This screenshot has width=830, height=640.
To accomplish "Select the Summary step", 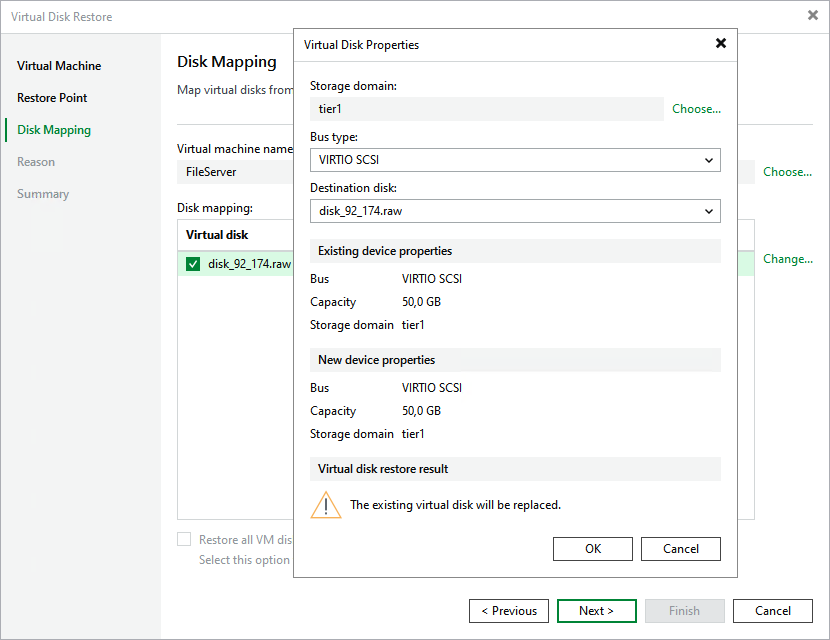I will pyautogui.click(x=43, y=194).
